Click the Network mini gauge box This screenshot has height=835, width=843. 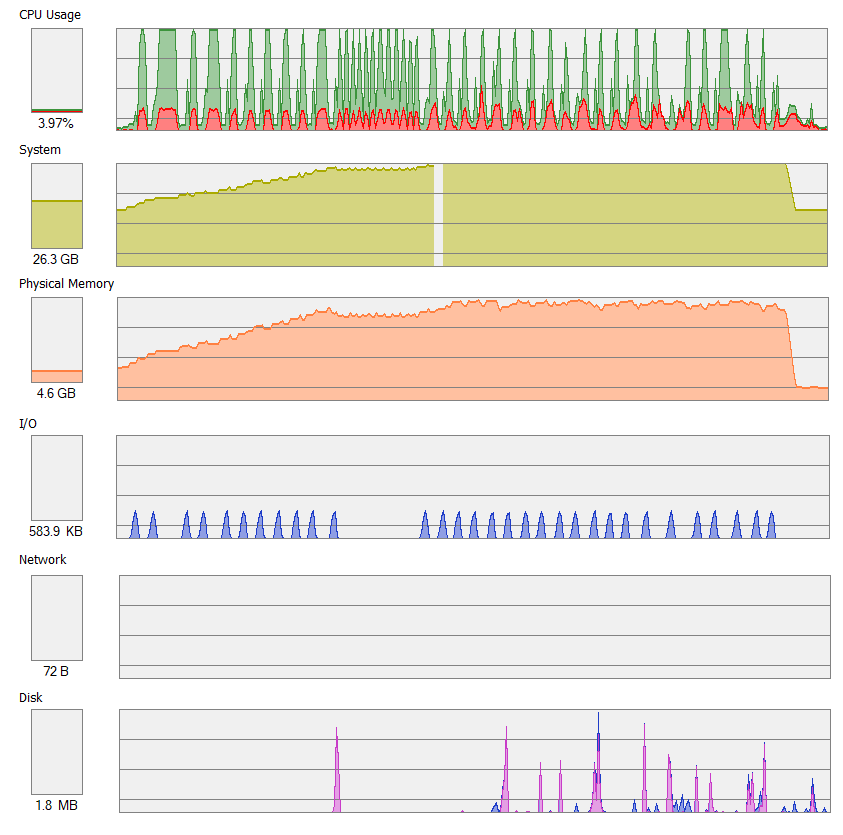click(x=57, y=617)
